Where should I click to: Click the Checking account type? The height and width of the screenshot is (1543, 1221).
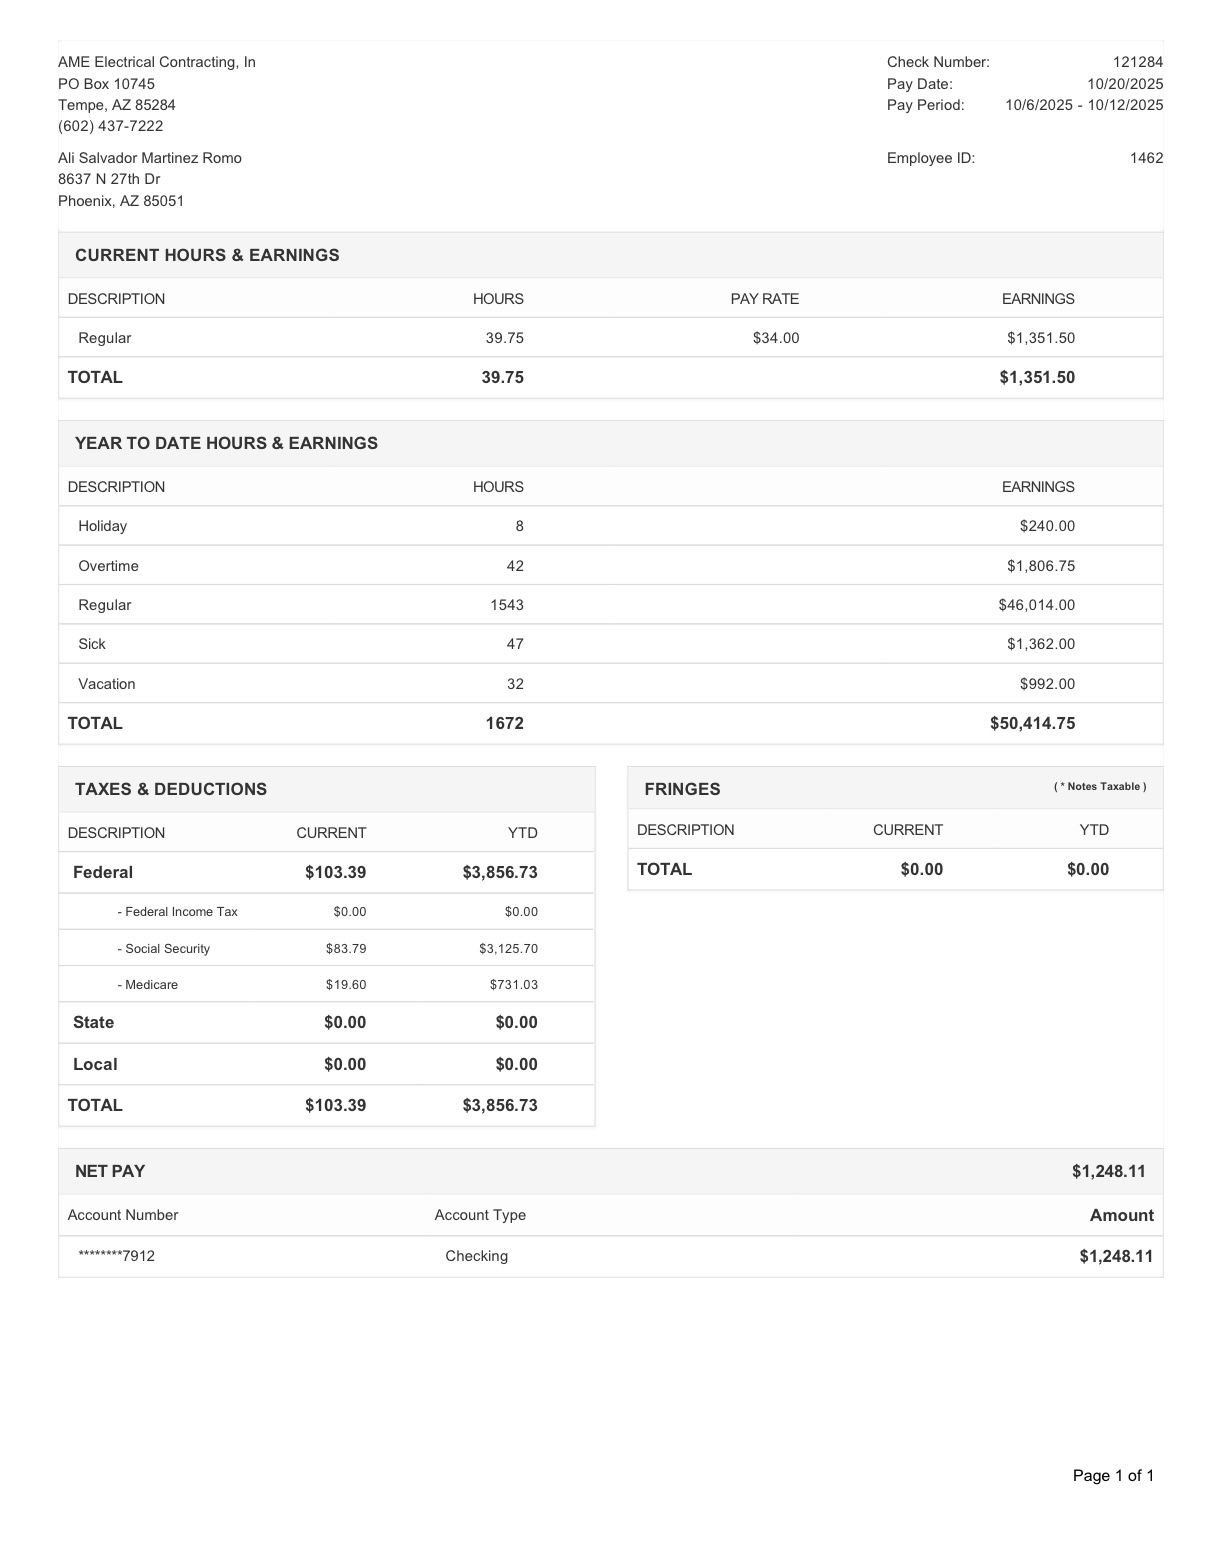click(476, 1256)
